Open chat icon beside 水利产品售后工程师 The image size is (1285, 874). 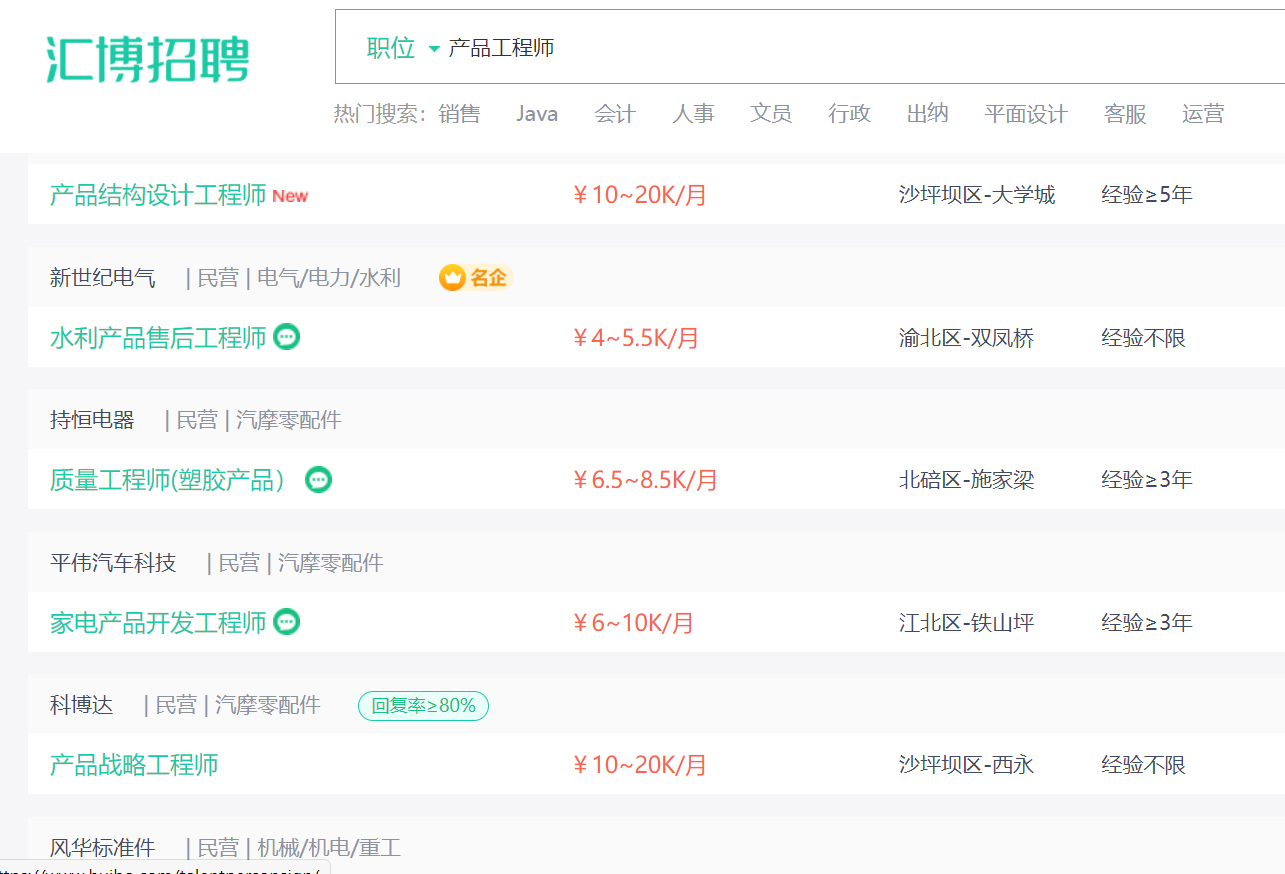[x=287, y=337]
